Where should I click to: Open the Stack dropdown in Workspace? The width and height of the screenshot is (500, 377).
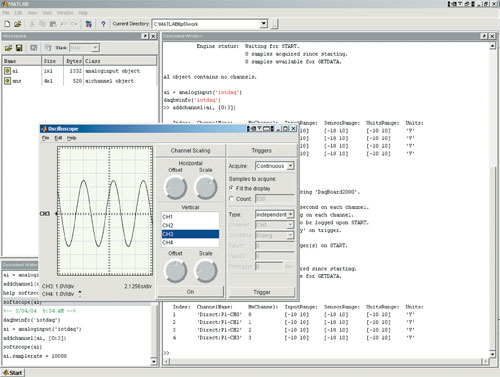coord(95,48)
